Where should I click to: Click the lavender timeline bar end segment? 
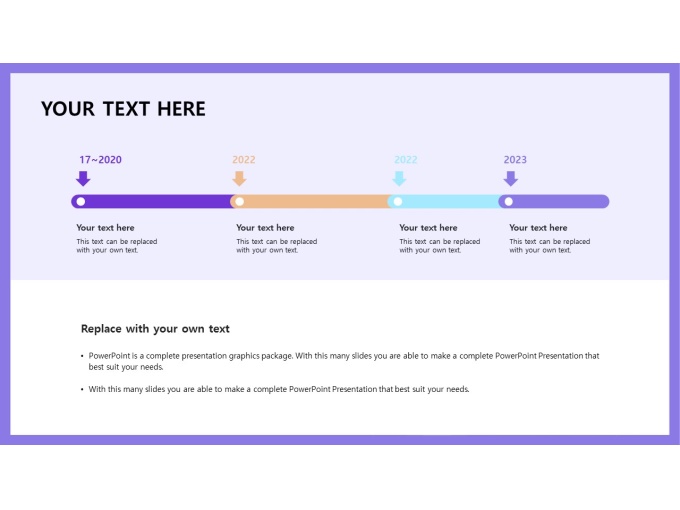pyautogui.click(x=554, y=201)
